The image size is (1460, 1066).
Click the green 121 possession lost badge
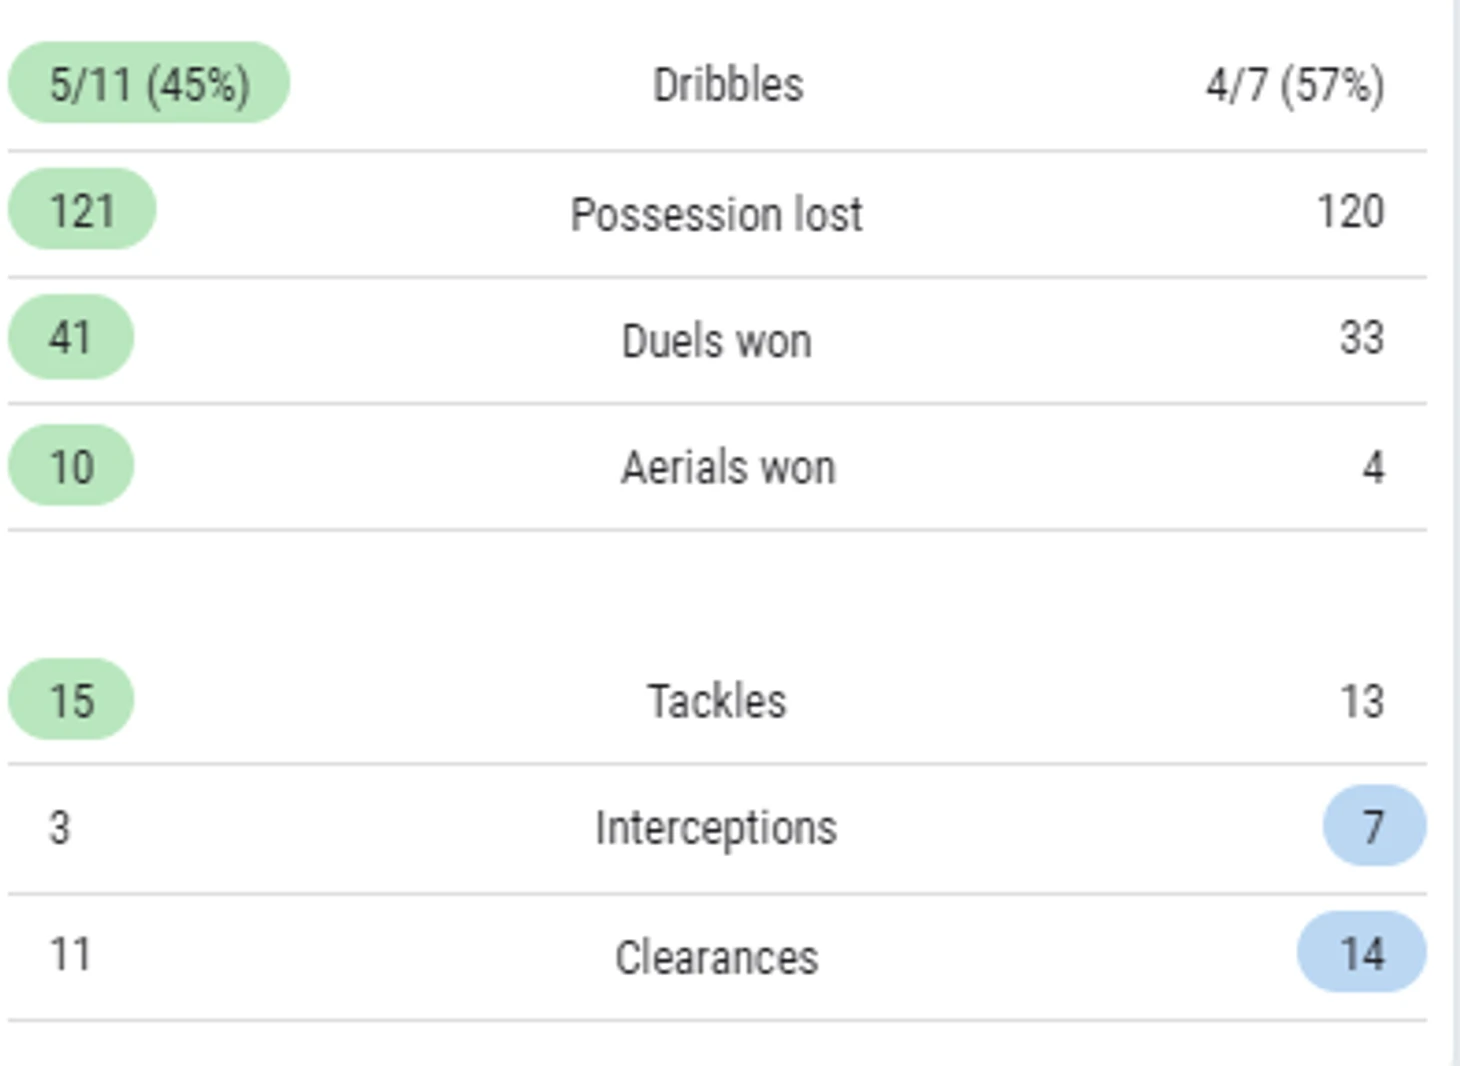tap(82, 209)
